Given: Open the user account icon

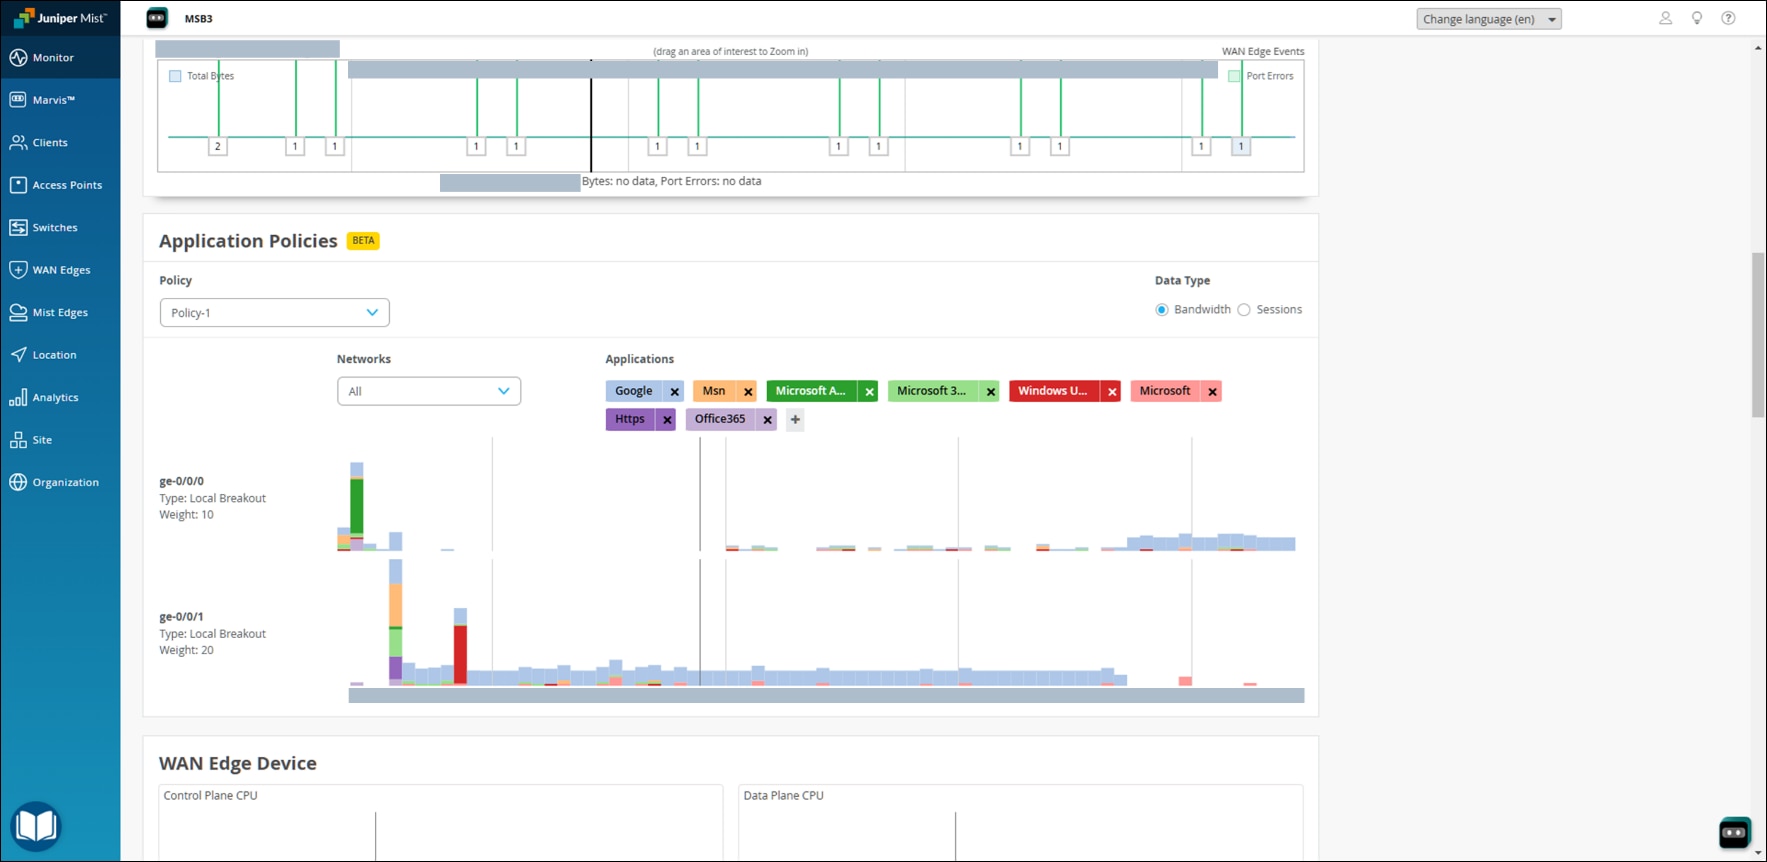Looking at the screenshot, I should pyautogui.click(x=1665, y=18).
